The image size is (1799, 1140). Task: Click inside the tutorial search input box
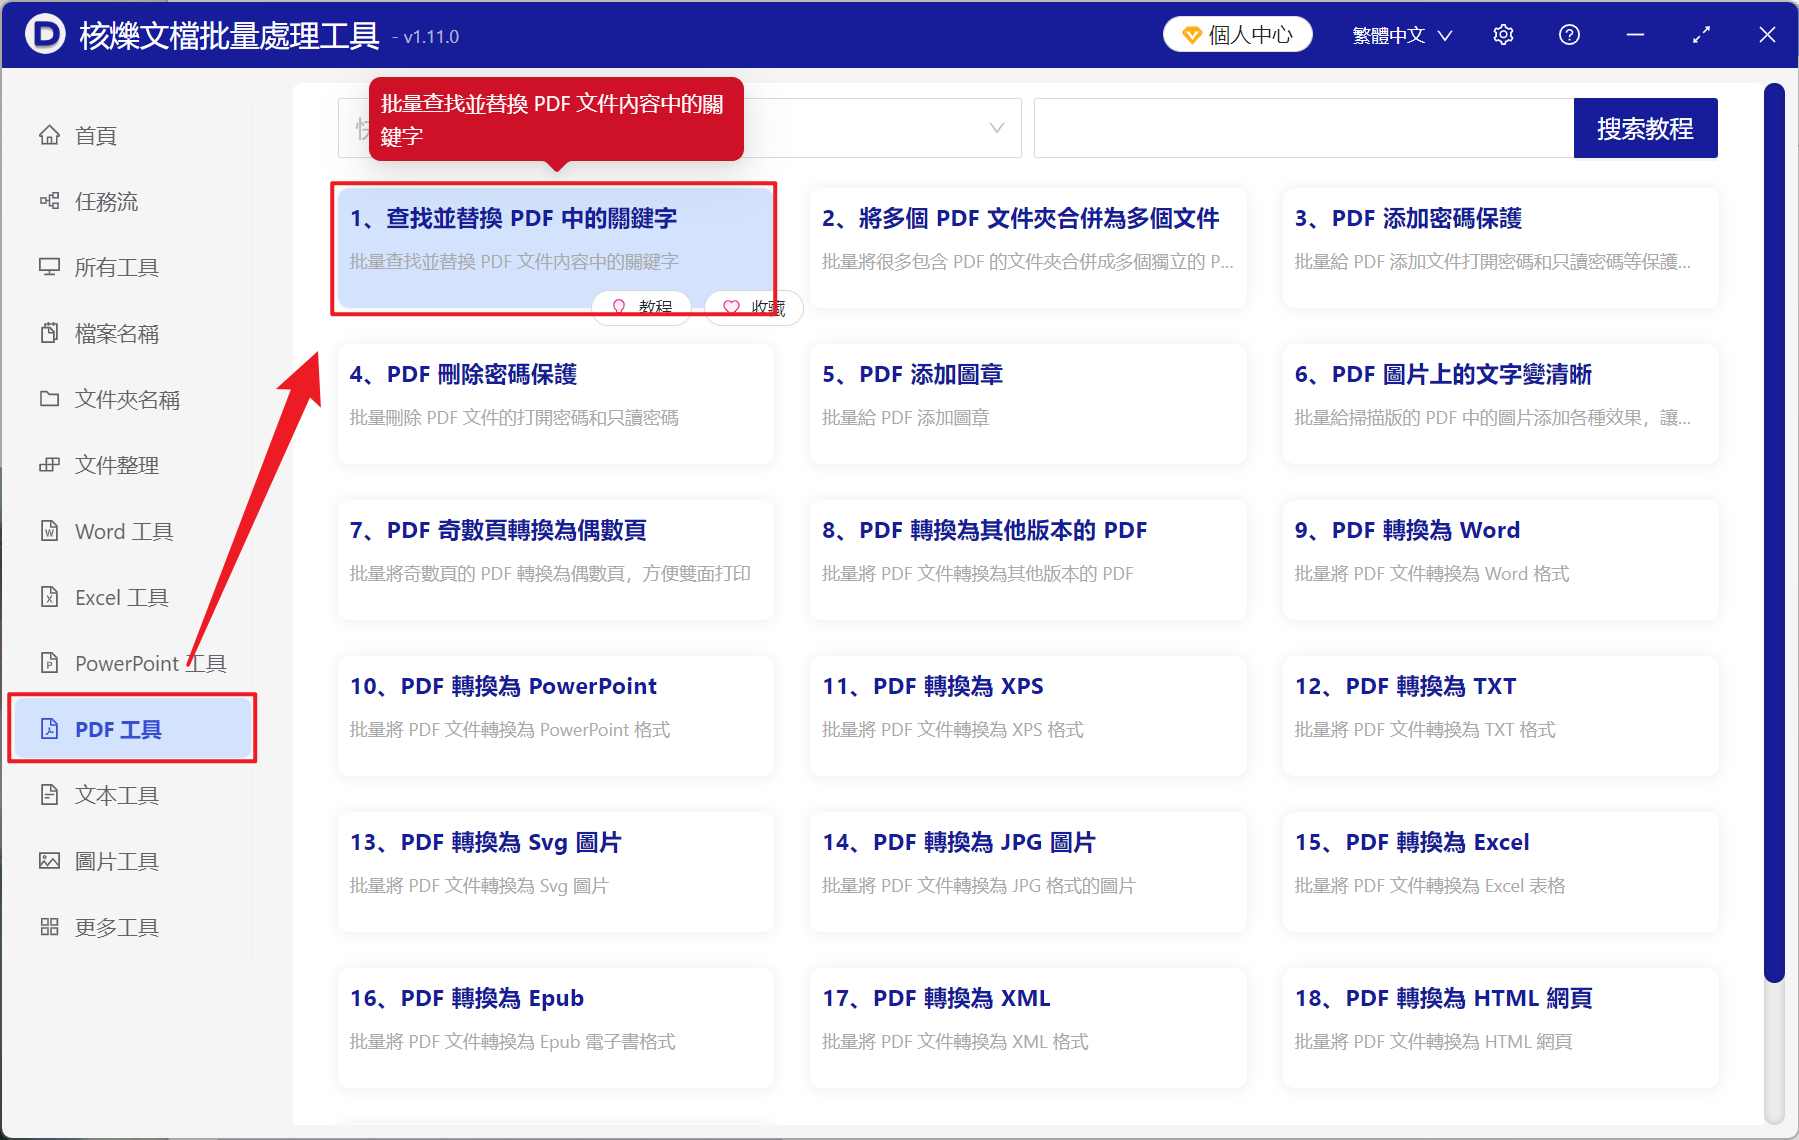click(1300, 127)
